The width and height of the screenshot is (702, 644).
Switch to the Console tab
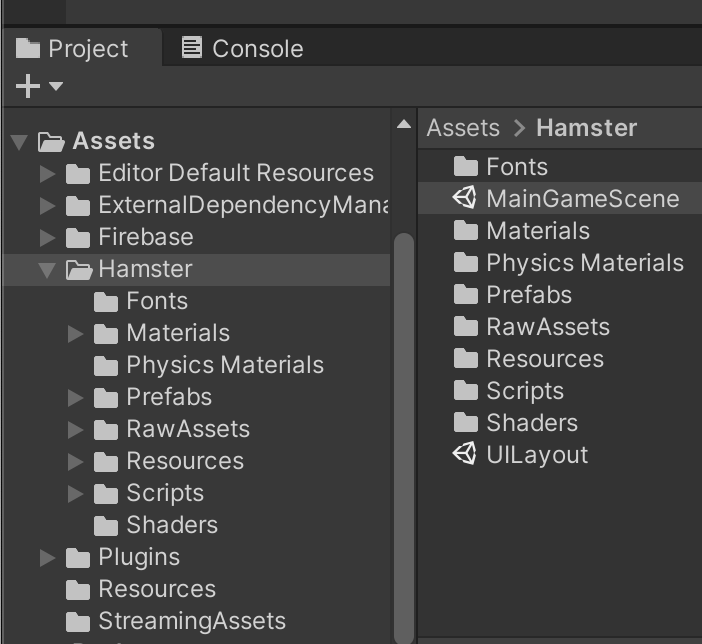coord(243,48)
